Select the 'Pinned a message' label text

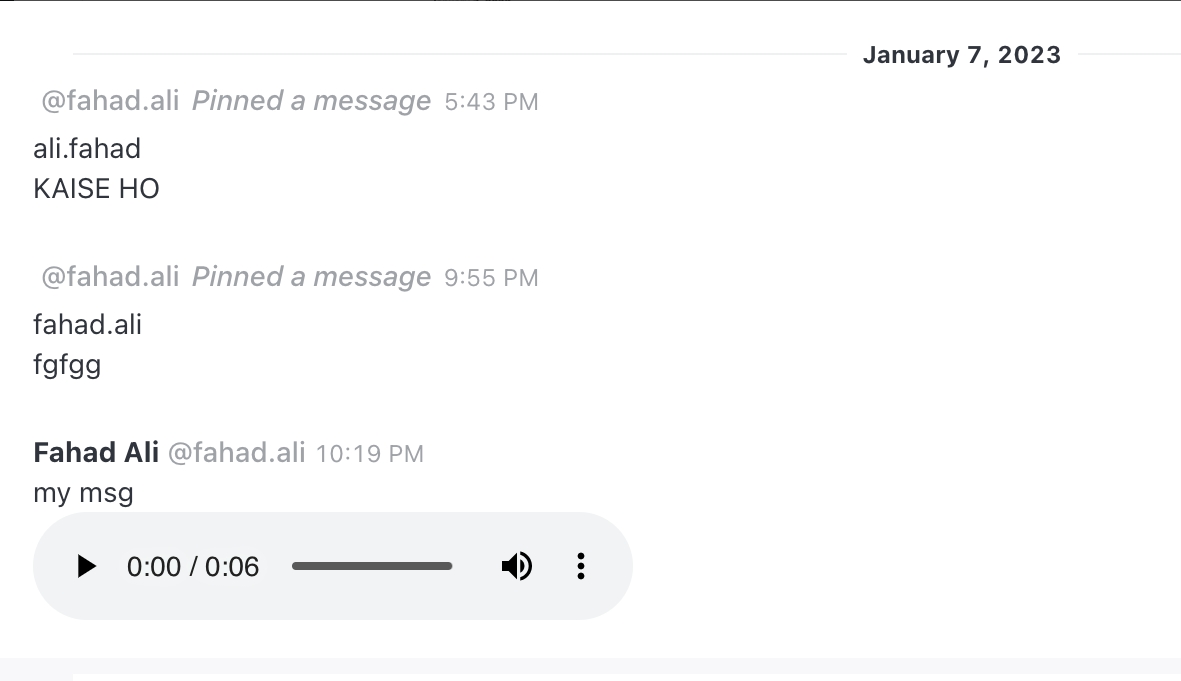tap(311, 101)
